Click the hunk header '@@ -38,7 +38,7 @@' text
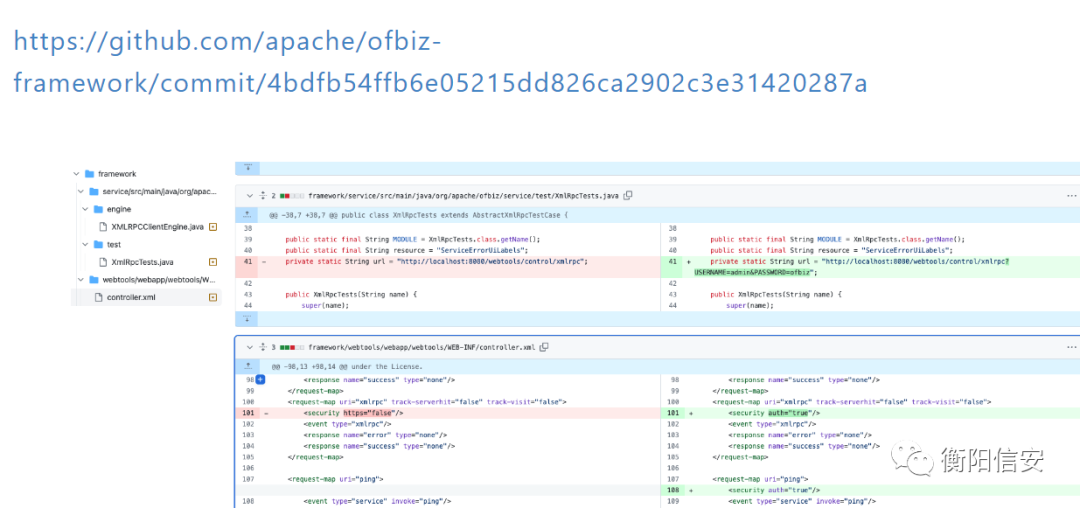The height and width of the screenshot is (508, 1080). coord(419,215)
